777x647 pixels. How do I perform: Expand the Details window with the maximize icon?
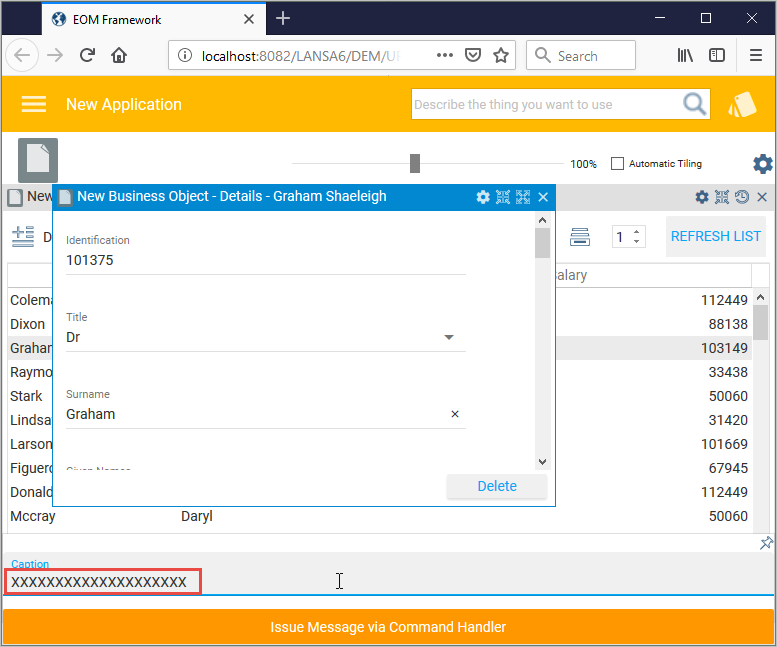click(523, 197)
